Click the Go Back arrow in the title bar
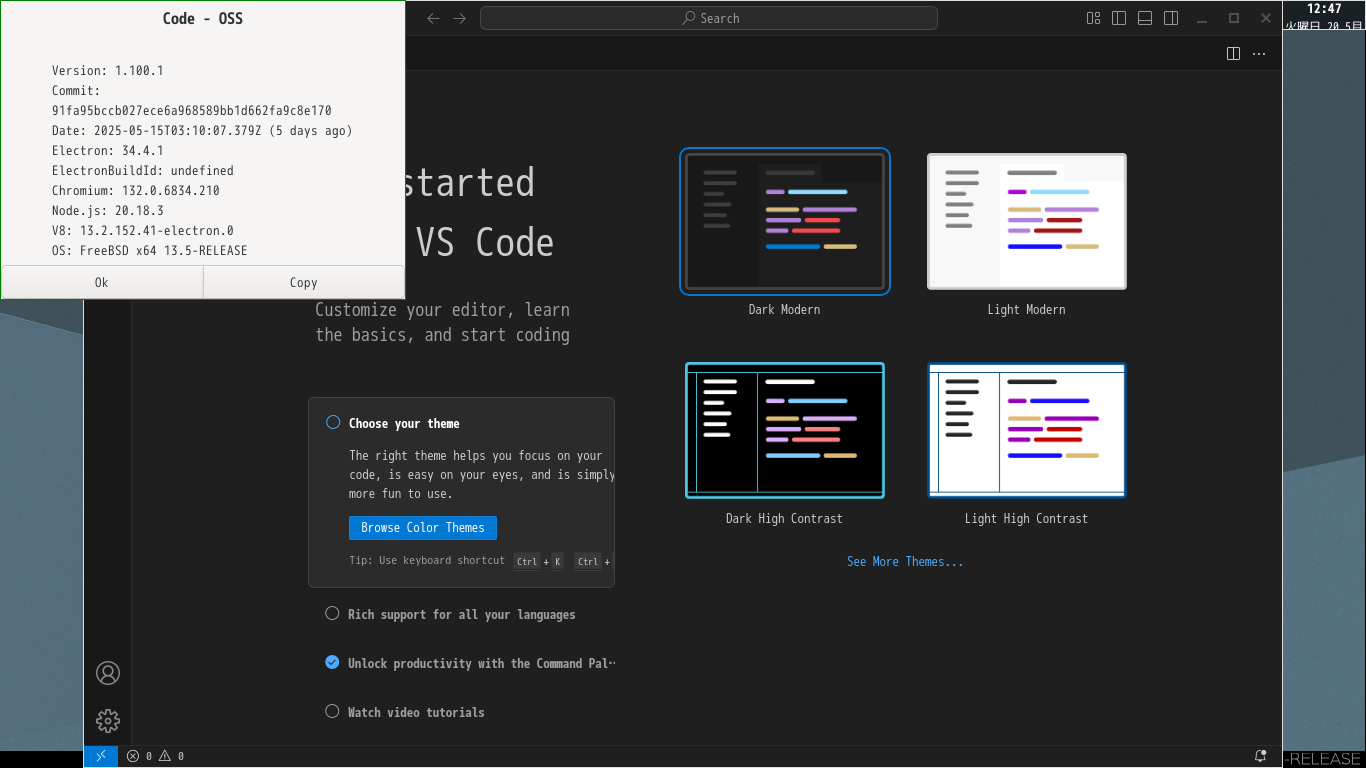 click(433, 18)
